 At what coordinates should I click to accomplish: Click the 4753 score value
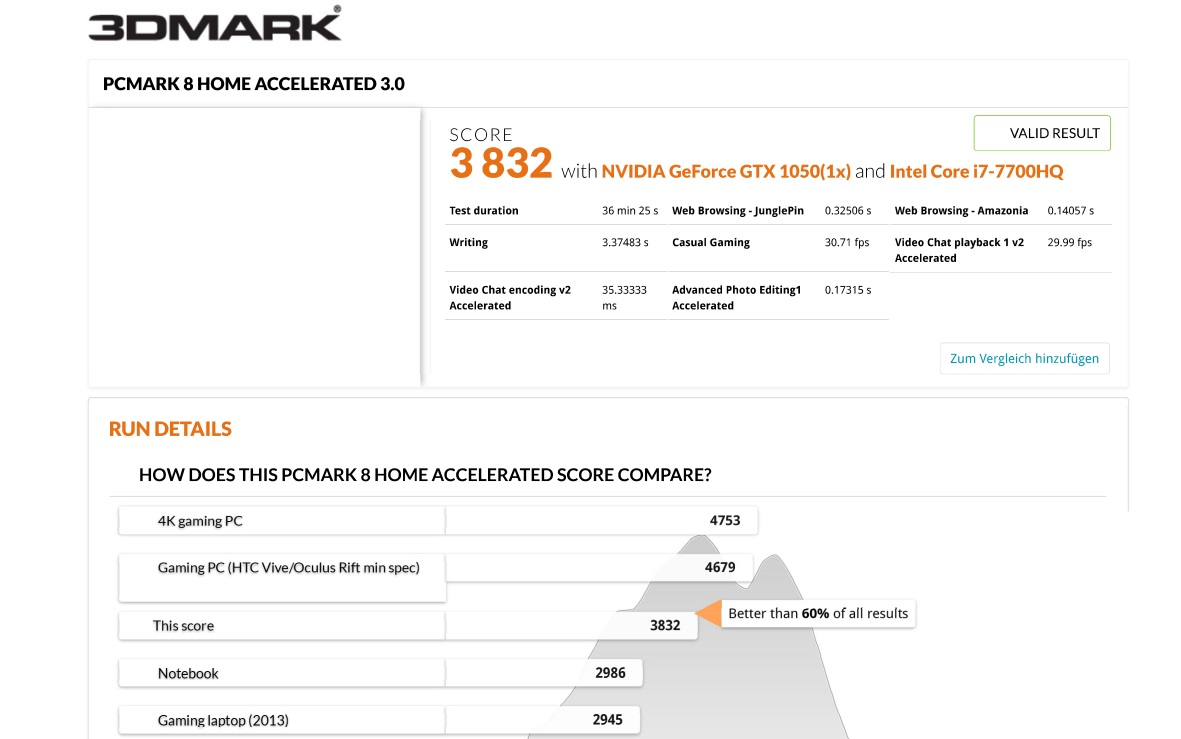click(725, 521)
